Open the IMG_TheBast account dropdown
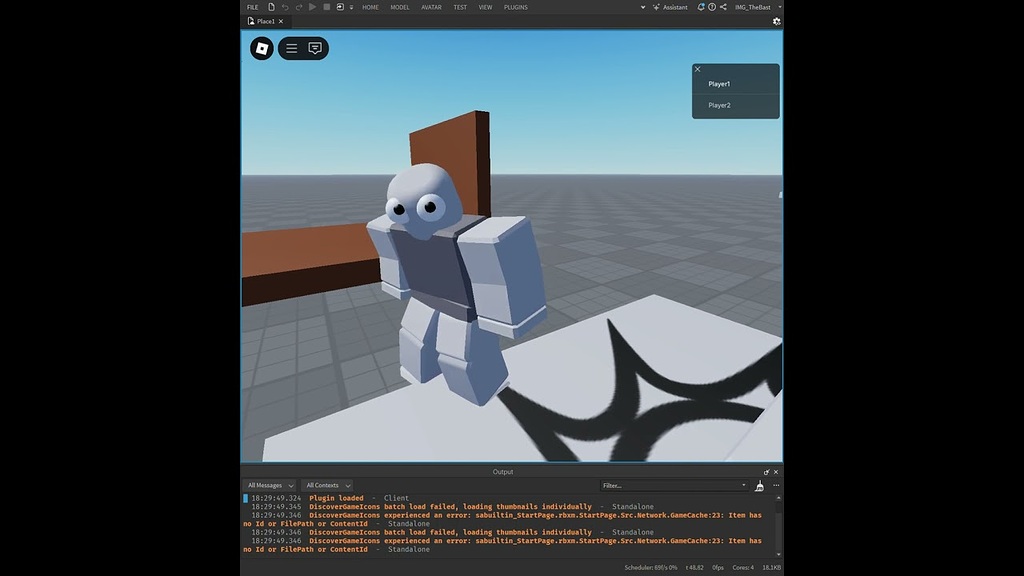 point(756,7)
